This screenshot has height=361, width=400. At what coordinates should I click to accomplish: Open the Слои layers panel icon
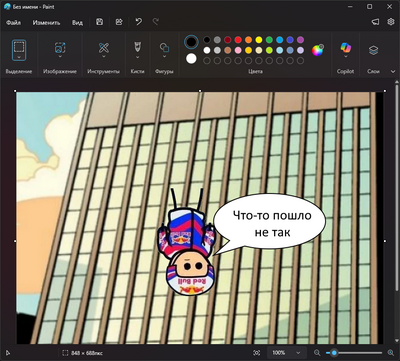[x=373, y=50]
